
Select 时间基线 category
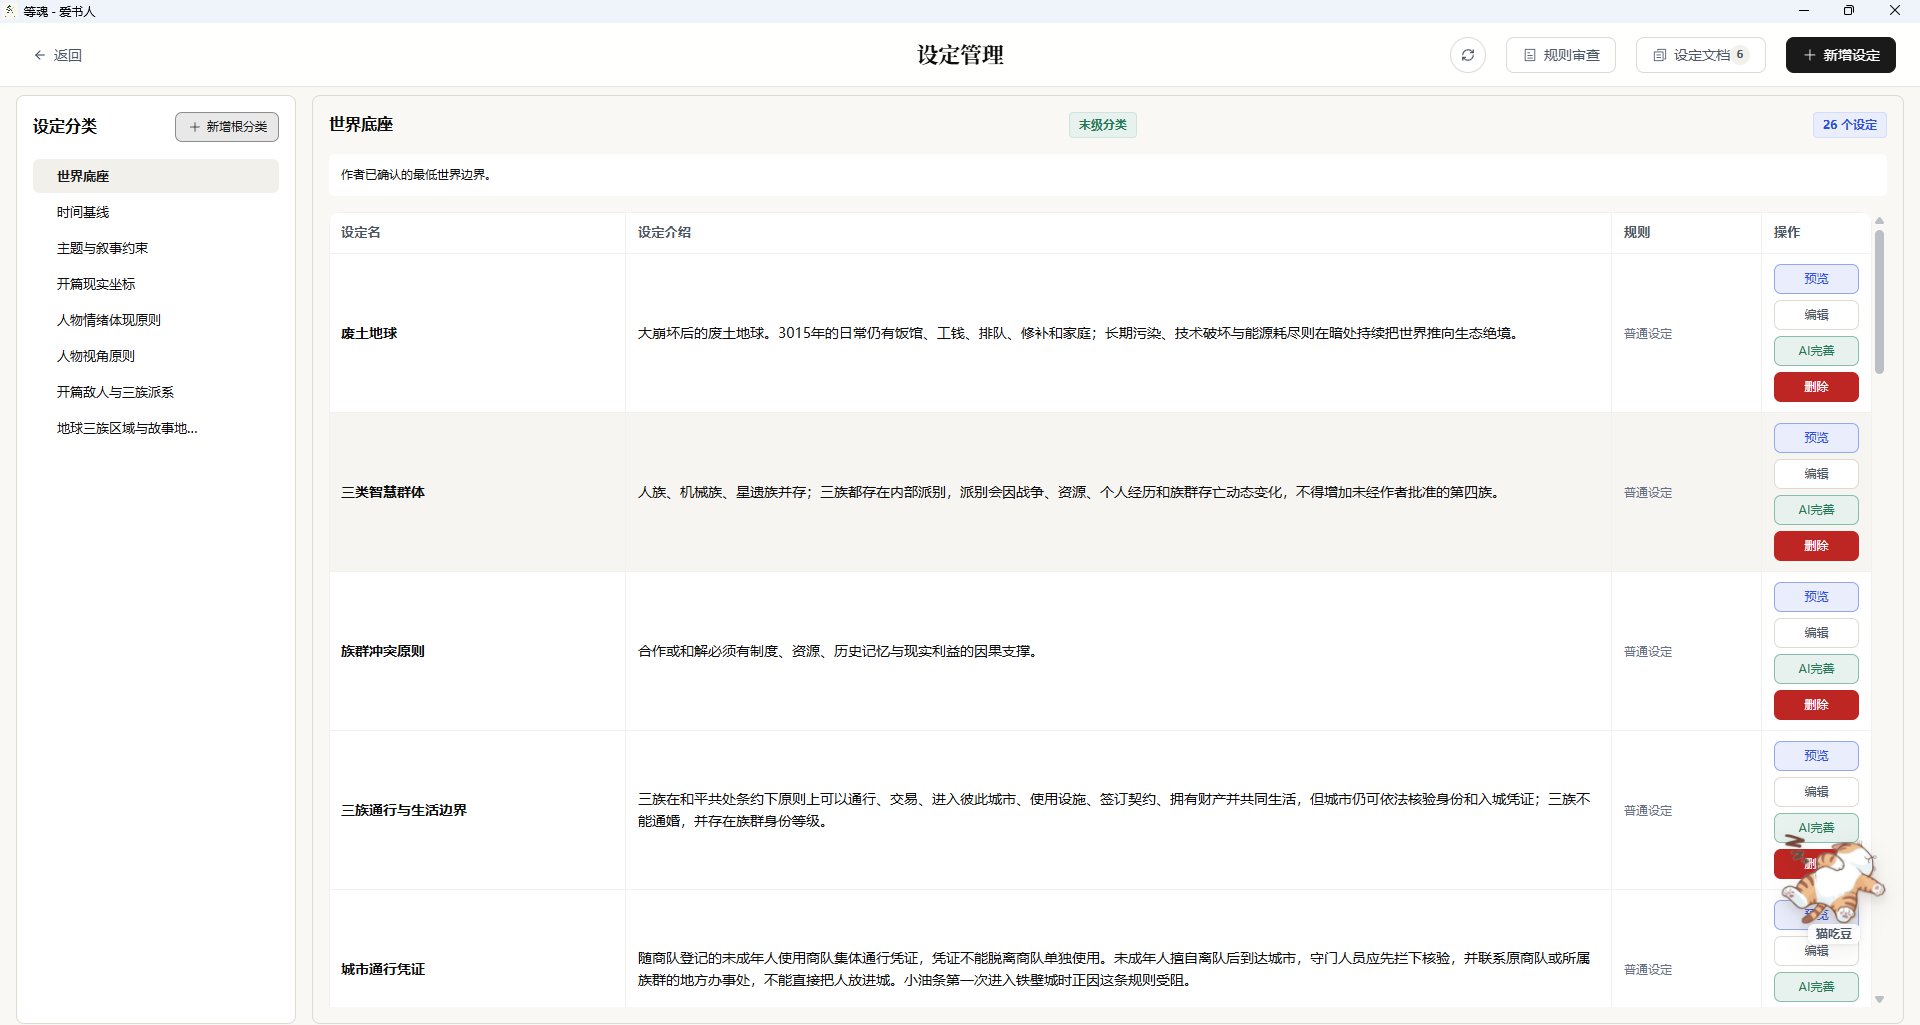click(x=156, y=212)
